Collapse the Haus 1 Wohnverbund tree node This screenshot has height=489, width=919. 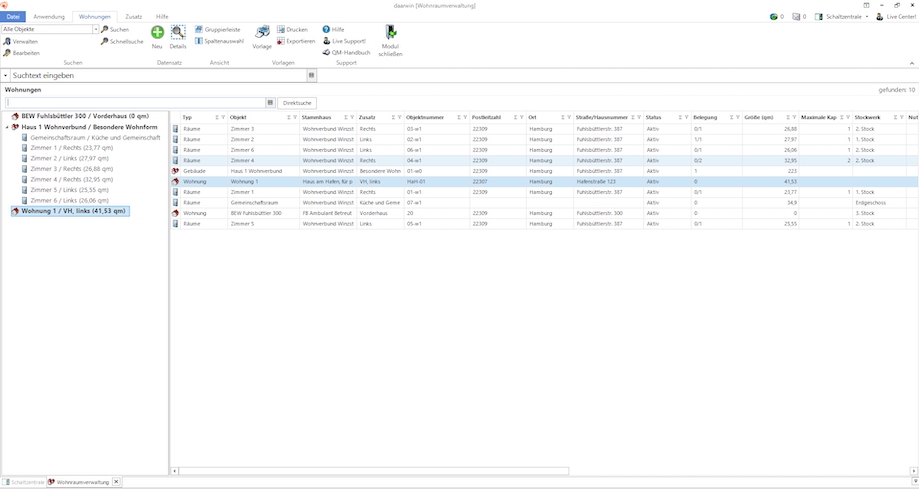[x=7, y=127]
